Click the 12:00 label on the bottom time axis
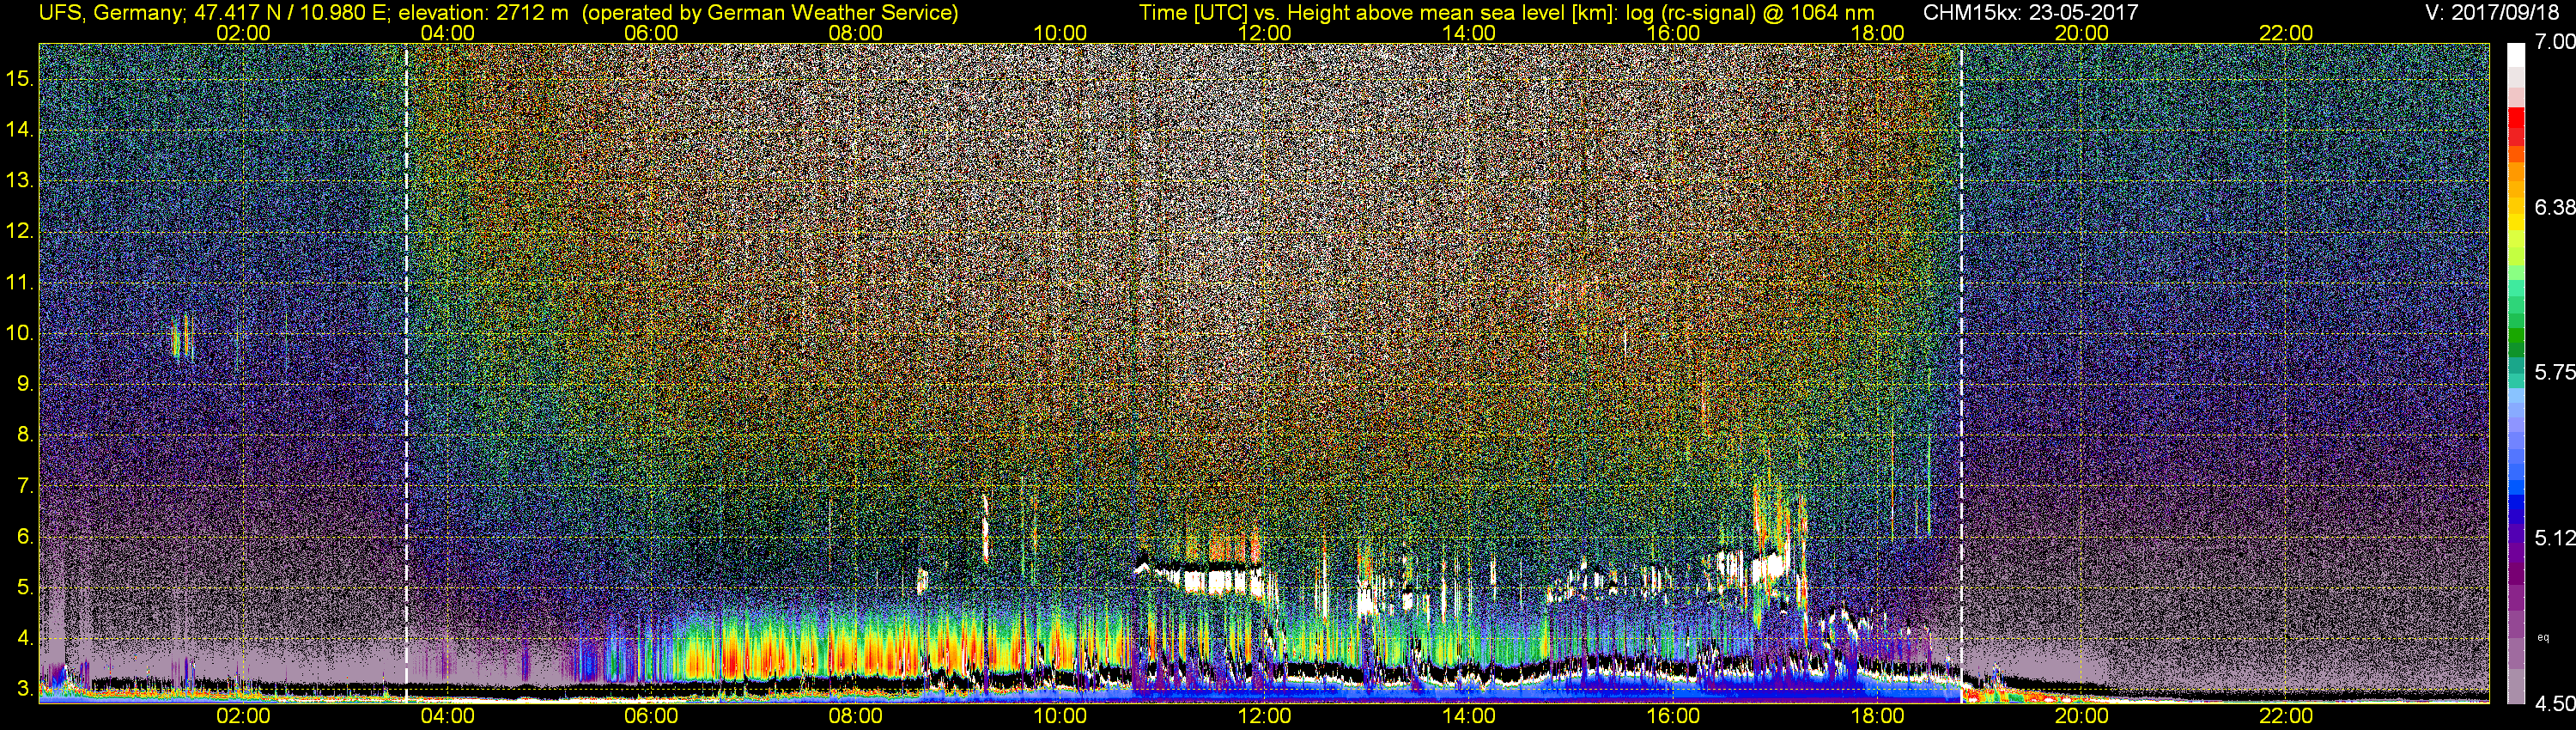The width and height of the screenshot is (2576, 730). (x=1265, y=717)
